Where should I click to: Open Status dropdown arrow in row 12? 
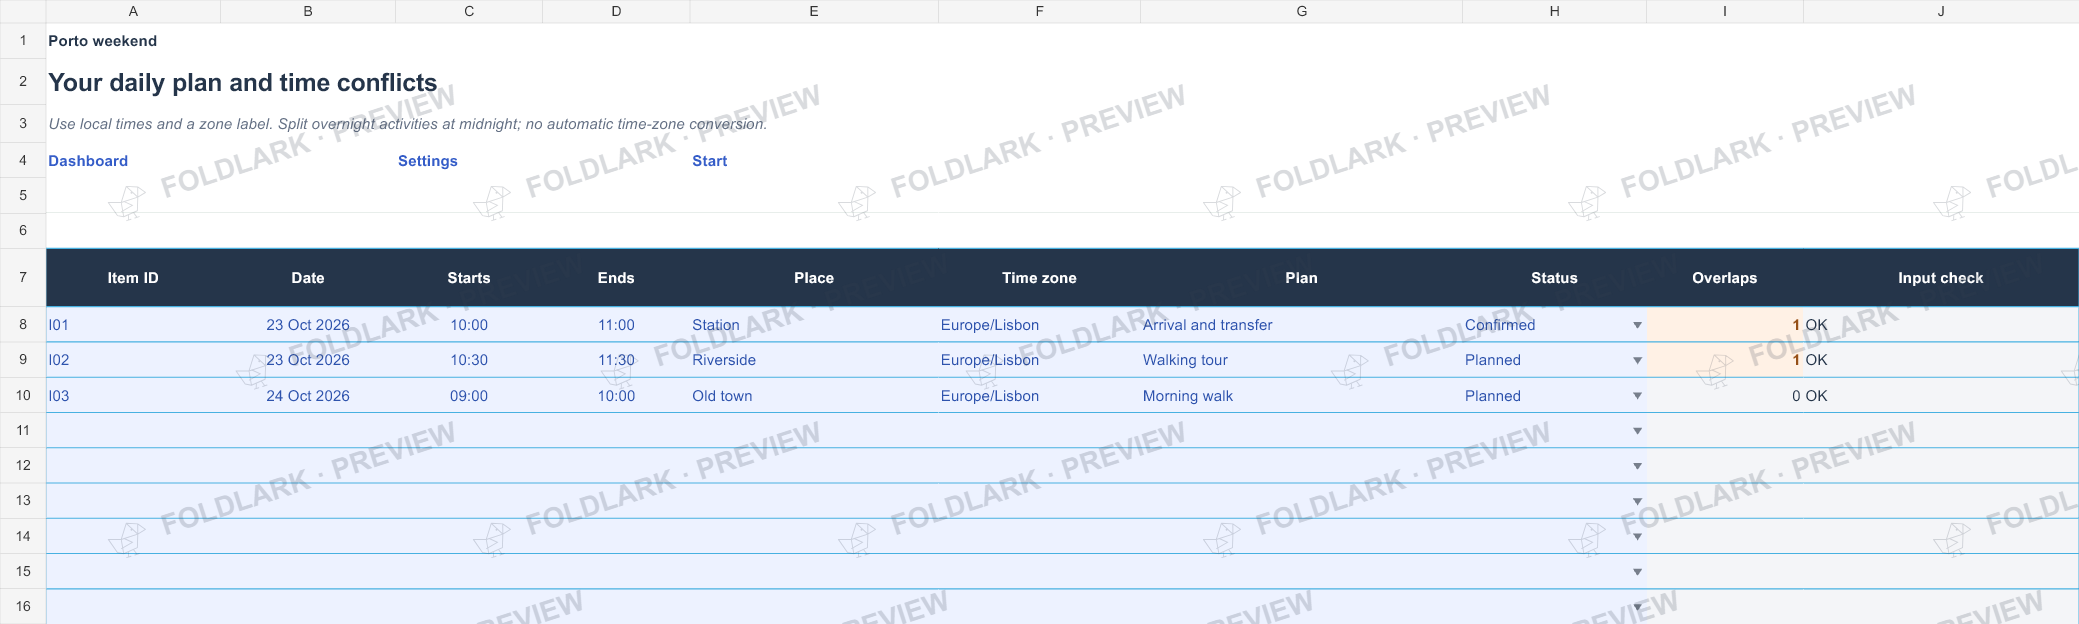pos(1637,466)
